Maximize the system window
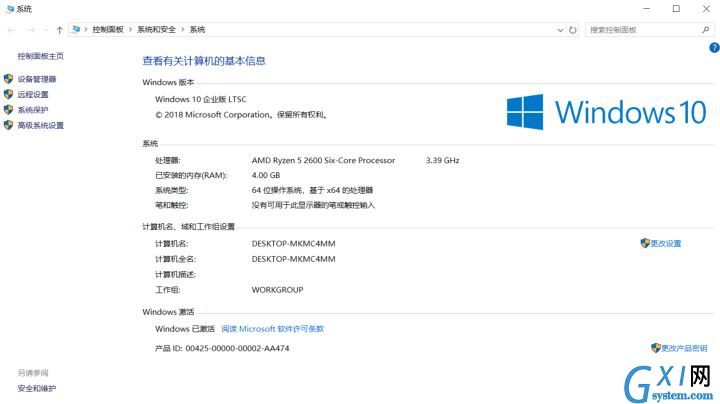This screenshot has width=720, height=404. click(676, 9)
